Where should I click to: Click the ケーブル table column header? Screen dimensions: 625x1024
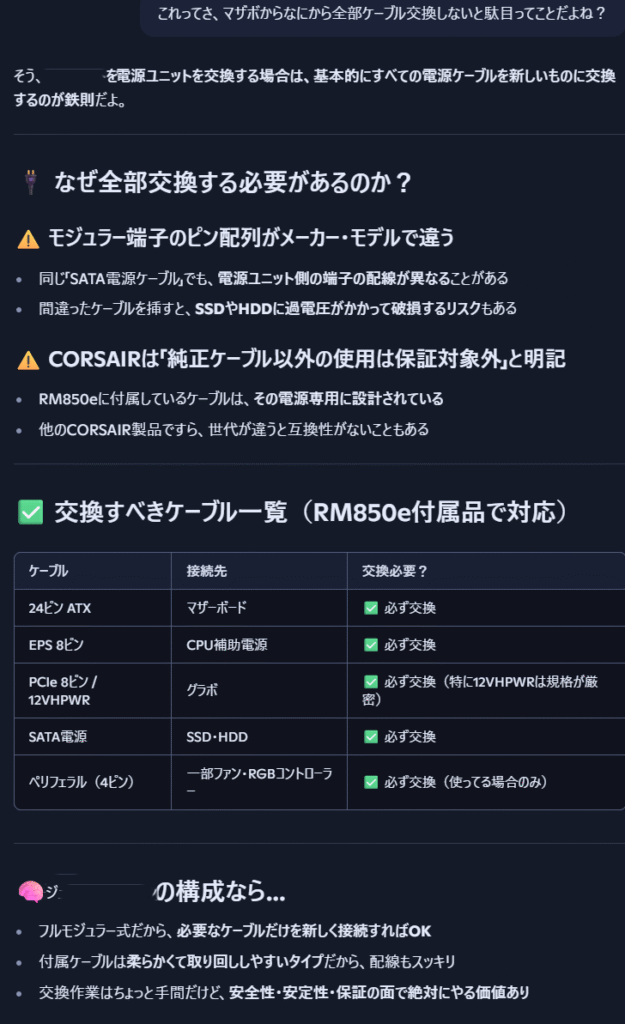point(49,571)
